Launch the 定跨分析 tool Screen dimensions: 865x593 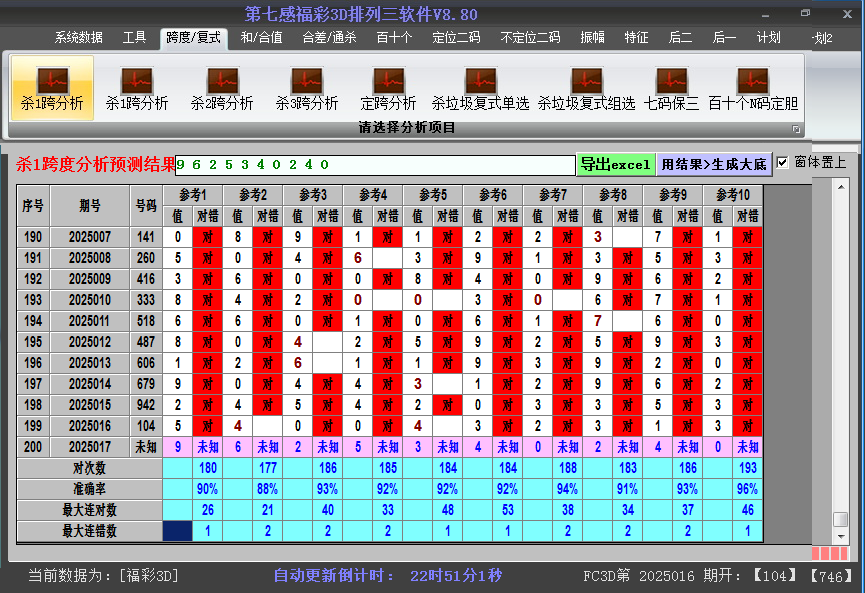tap(388, 88)
